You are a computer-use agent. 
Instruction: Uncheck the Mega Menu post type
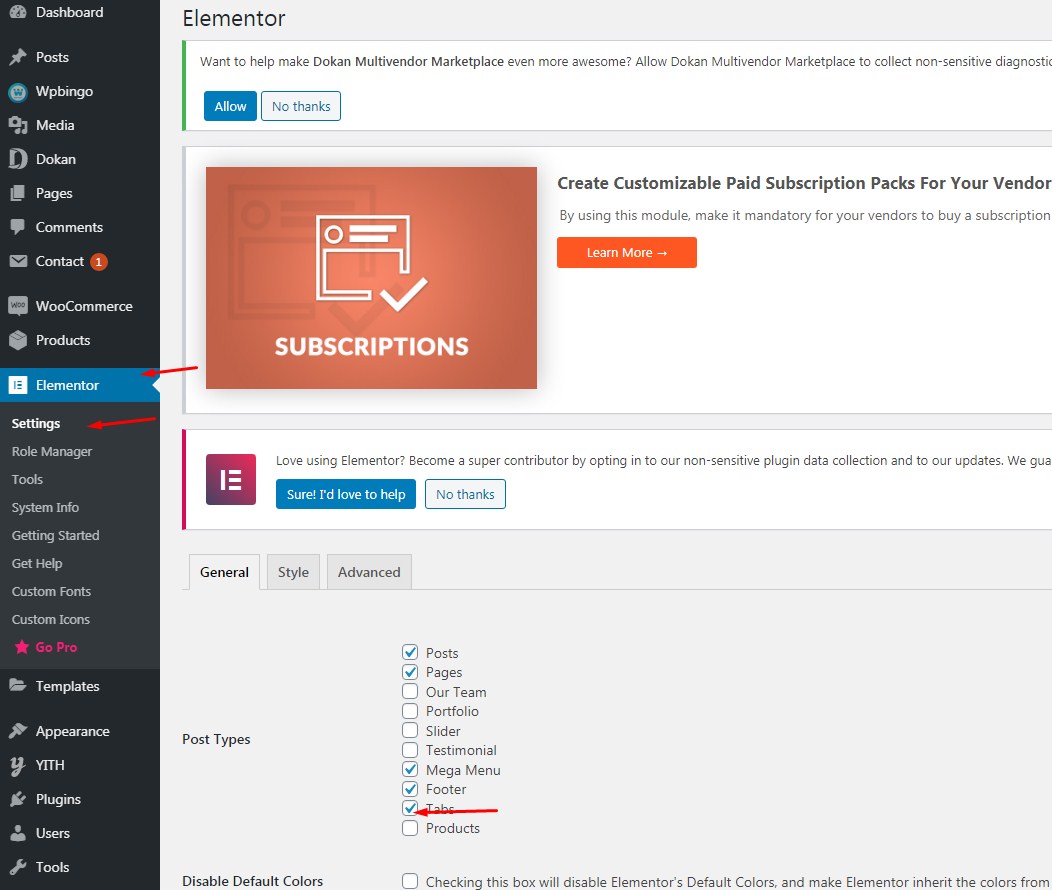point(410,769)
